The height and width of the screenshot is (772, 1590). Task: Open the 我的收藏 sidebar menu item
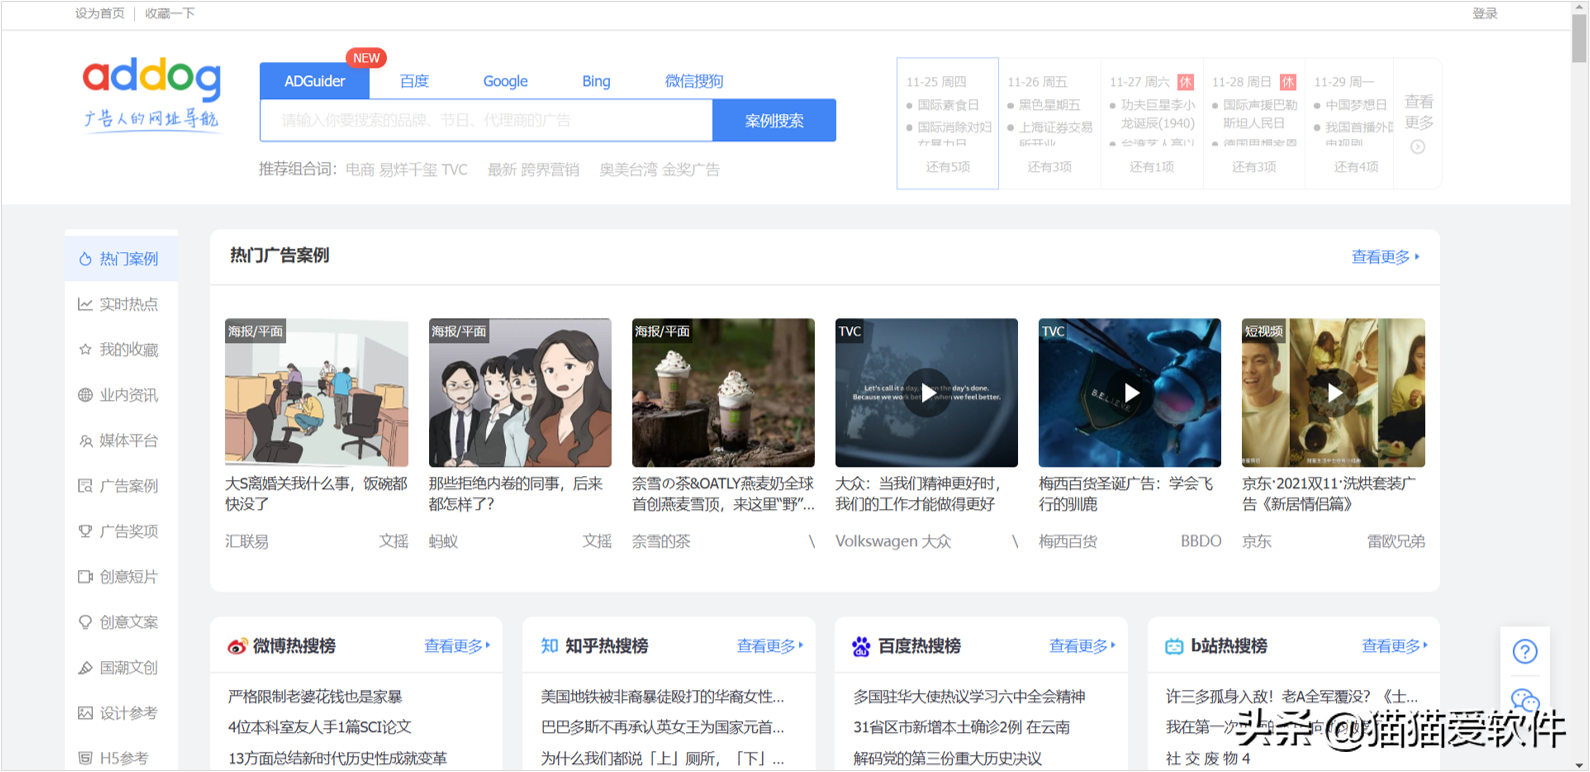click(121, 350)
